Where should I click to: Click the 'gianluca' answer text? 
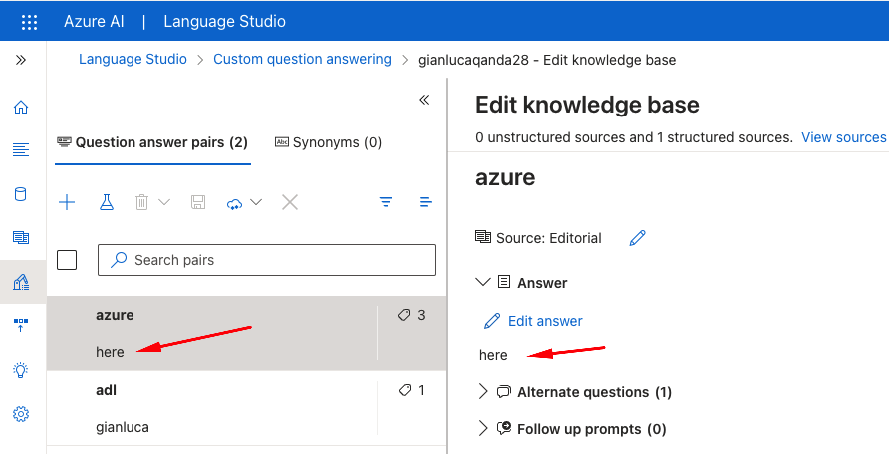[x=122, y=427]
